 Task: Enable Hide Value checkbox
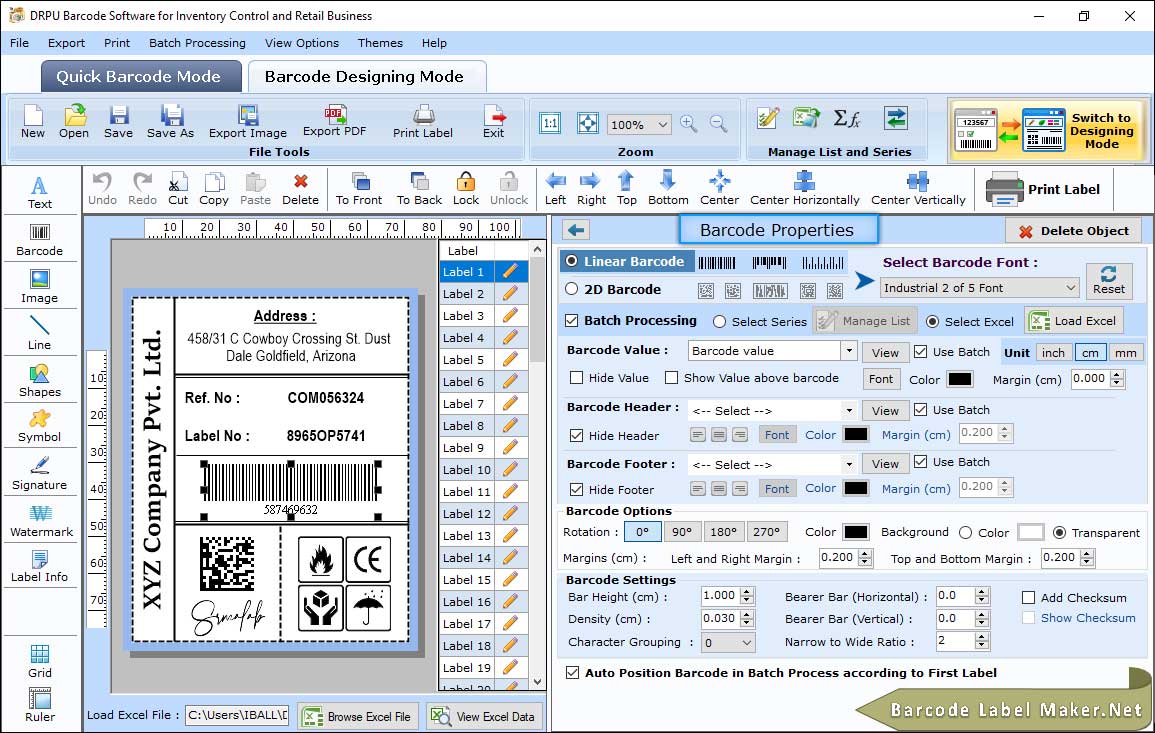click(x=577, y=378)
